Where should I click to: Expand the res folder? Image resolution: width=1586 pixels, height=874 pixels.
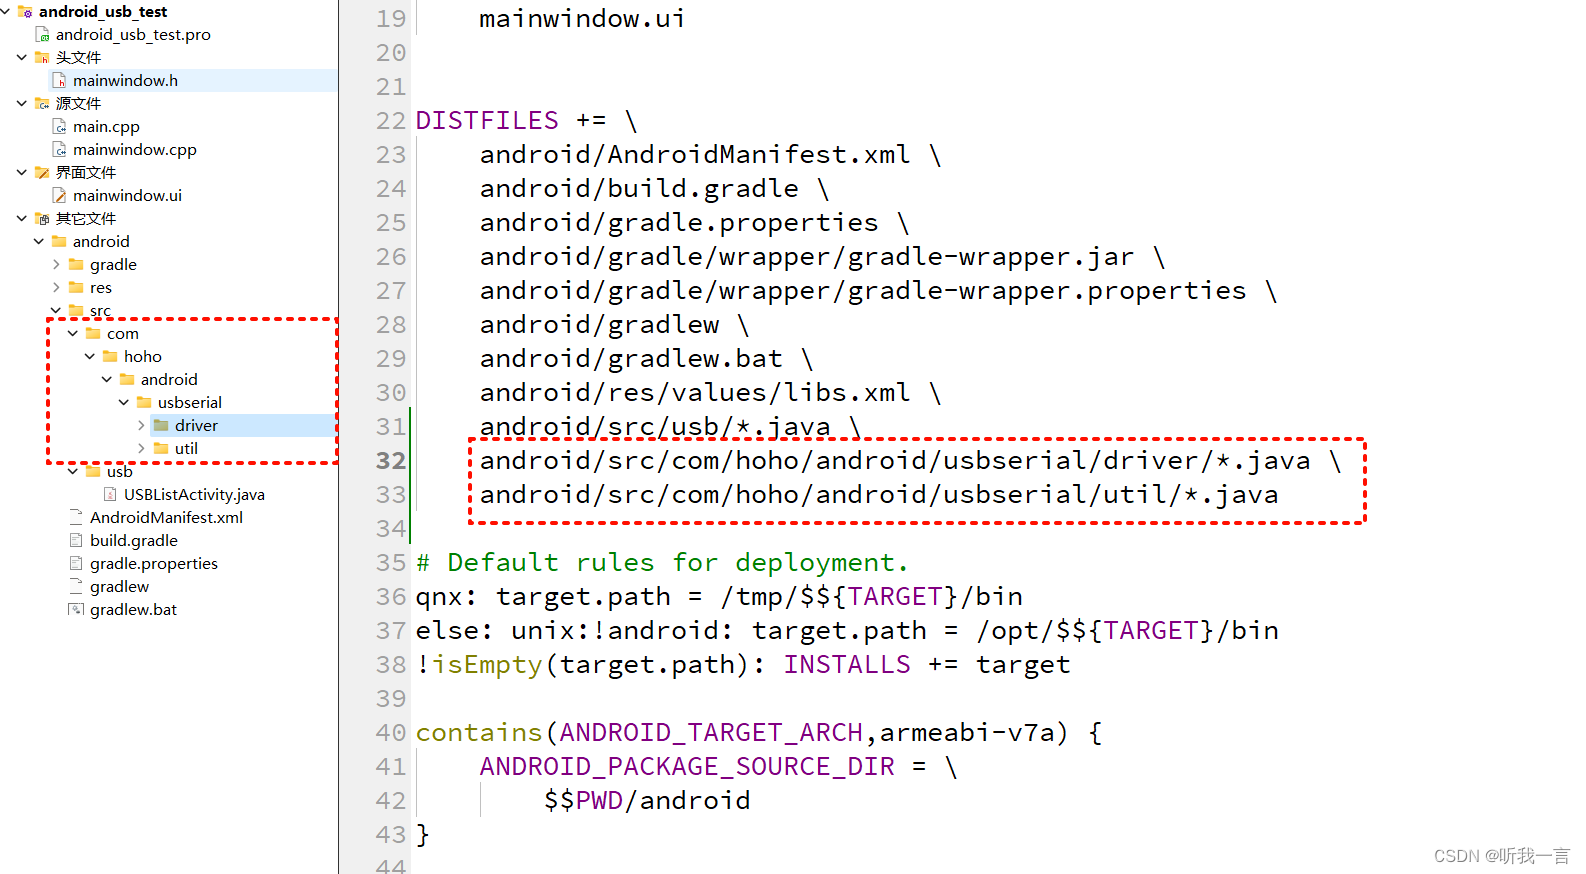pyautogui.click(x=56, y=287)
